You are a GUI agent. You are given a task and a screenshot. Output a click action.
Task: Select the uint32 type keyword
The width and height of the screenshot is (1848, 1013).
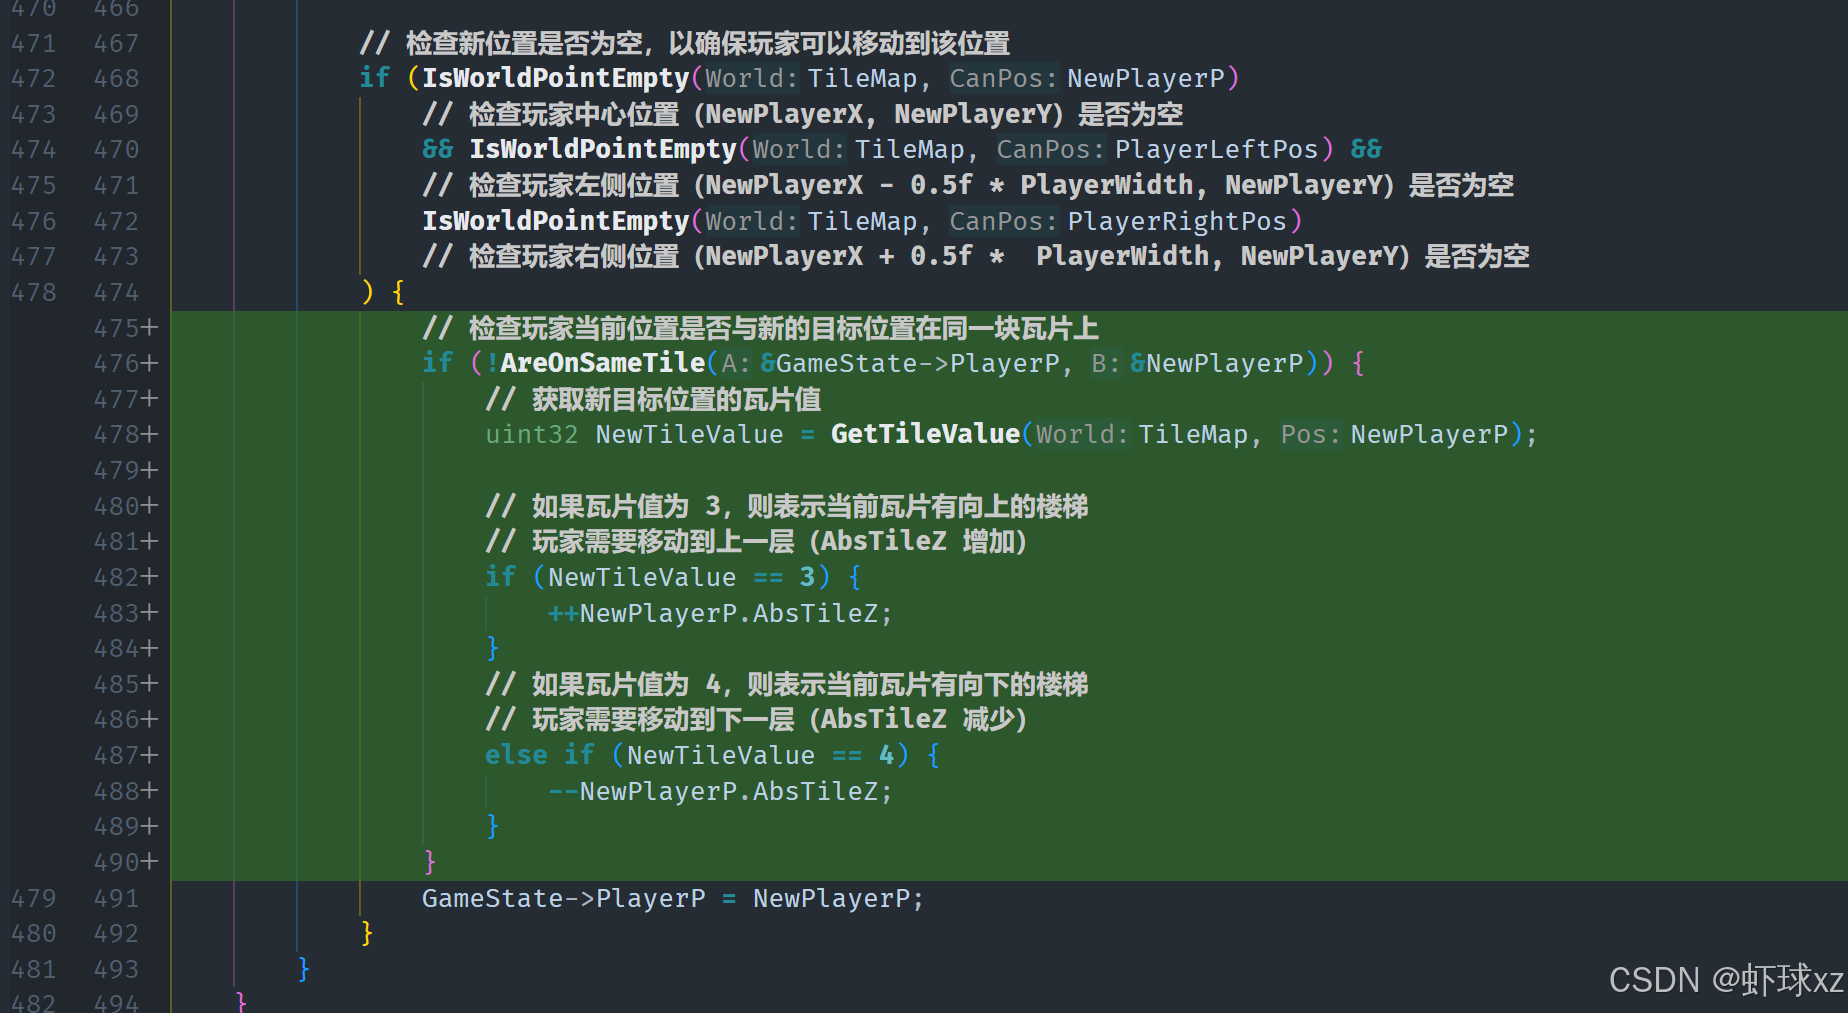tap(532, 434)
